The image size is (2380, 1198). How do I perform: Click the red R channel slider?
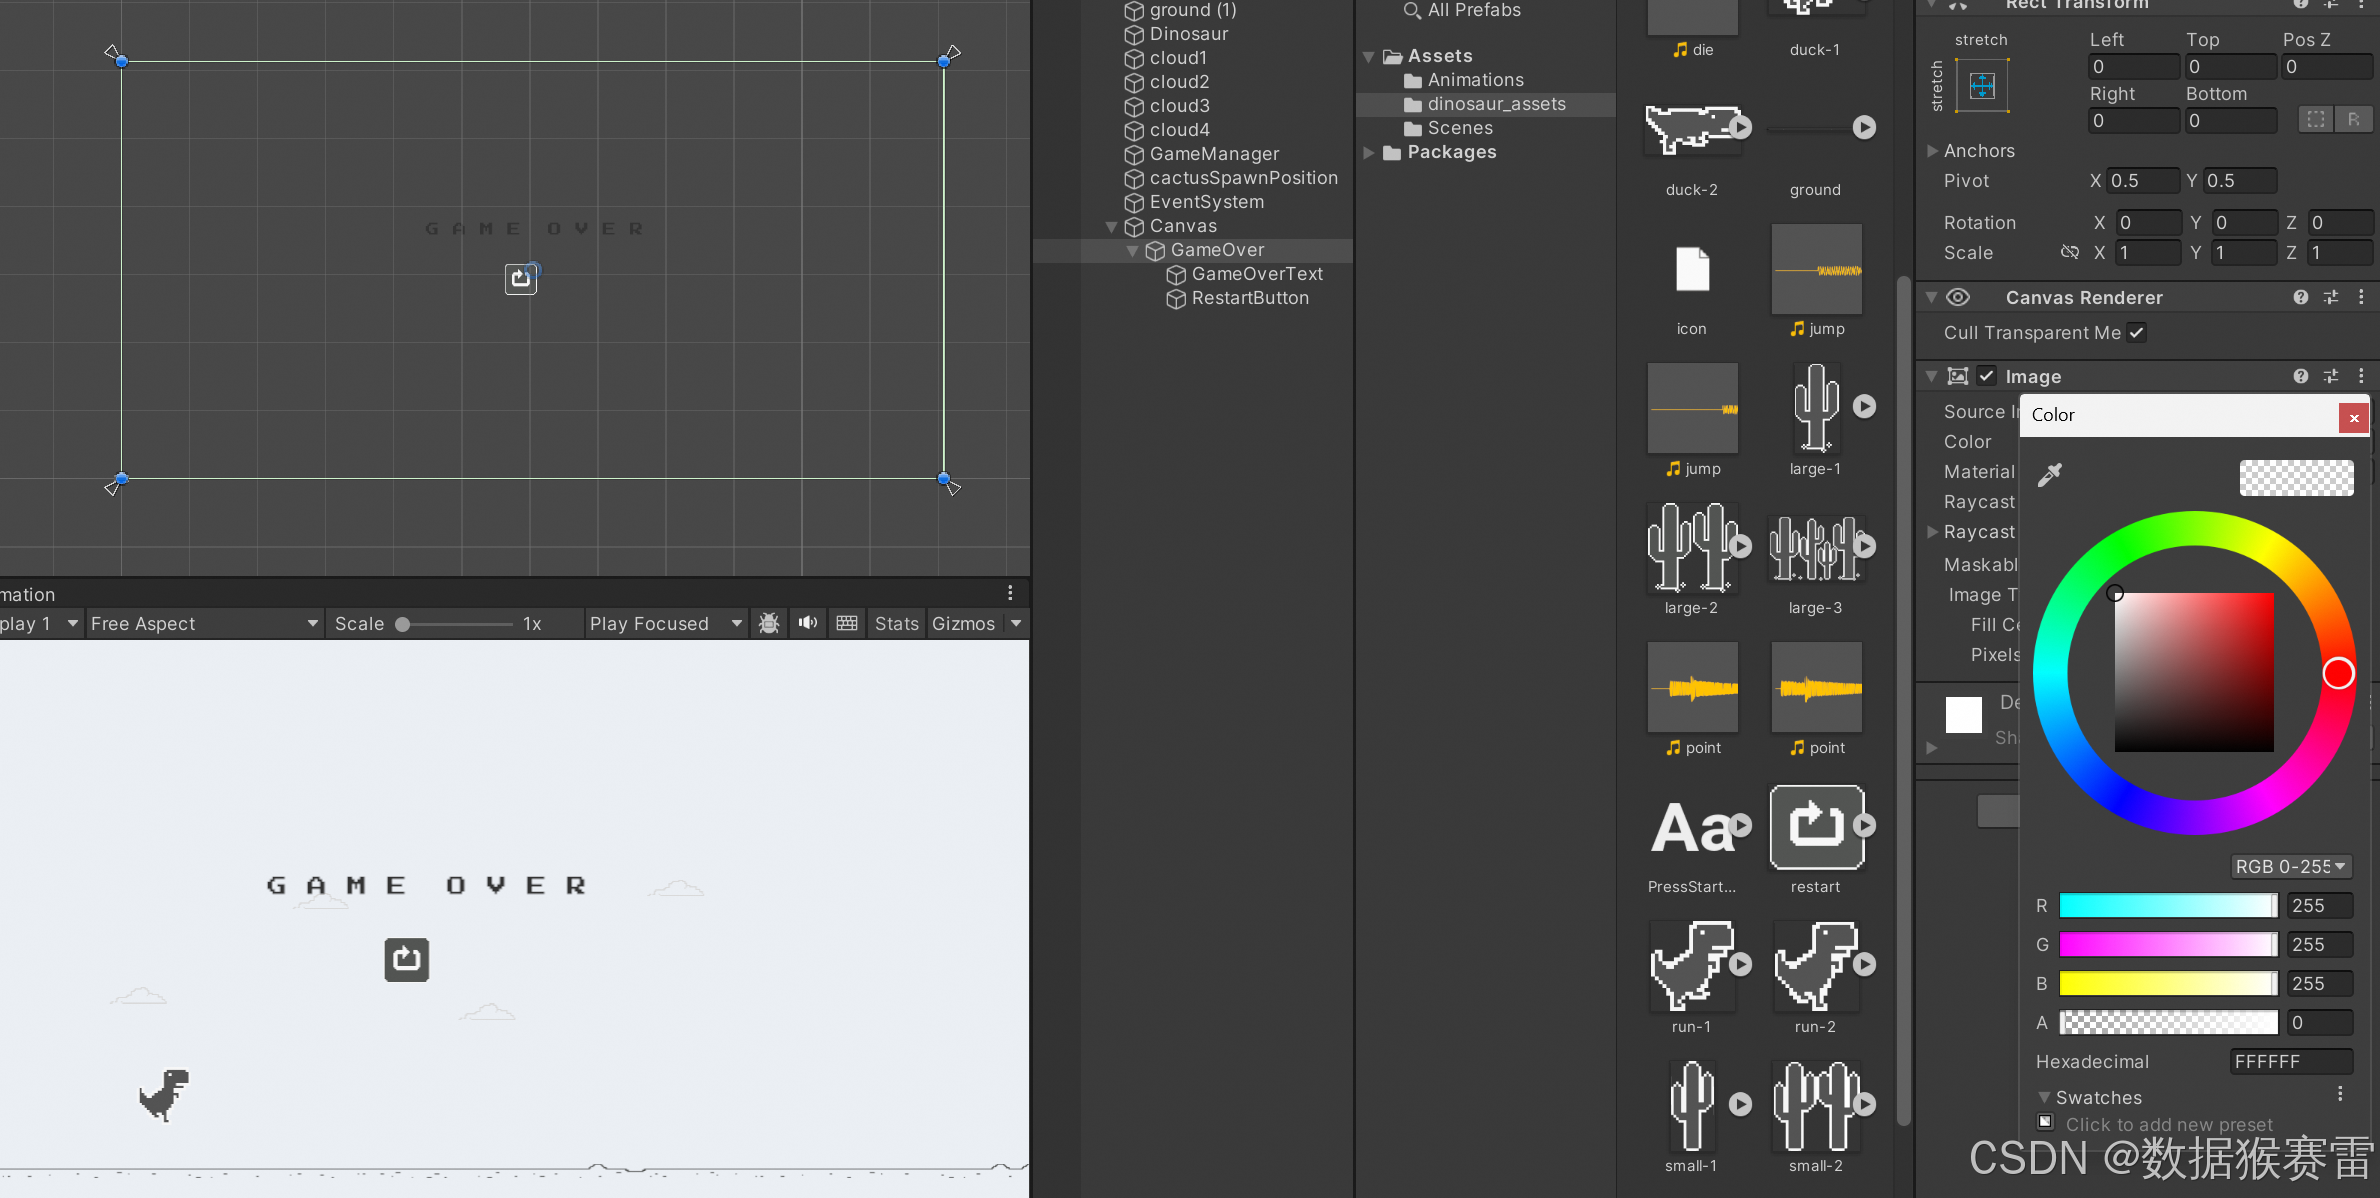point(2168,906)
